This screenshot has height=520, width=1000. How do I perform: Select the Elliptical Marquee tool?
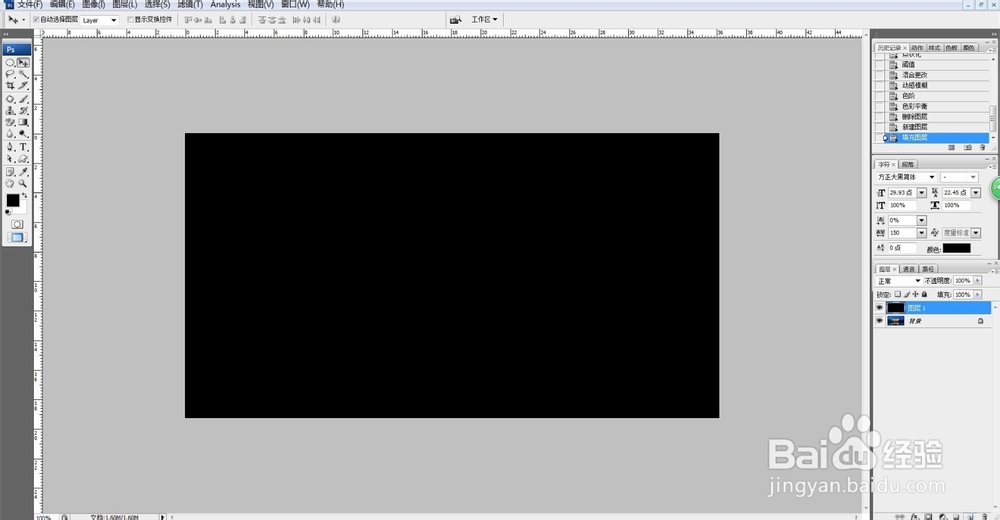(10, 63)
